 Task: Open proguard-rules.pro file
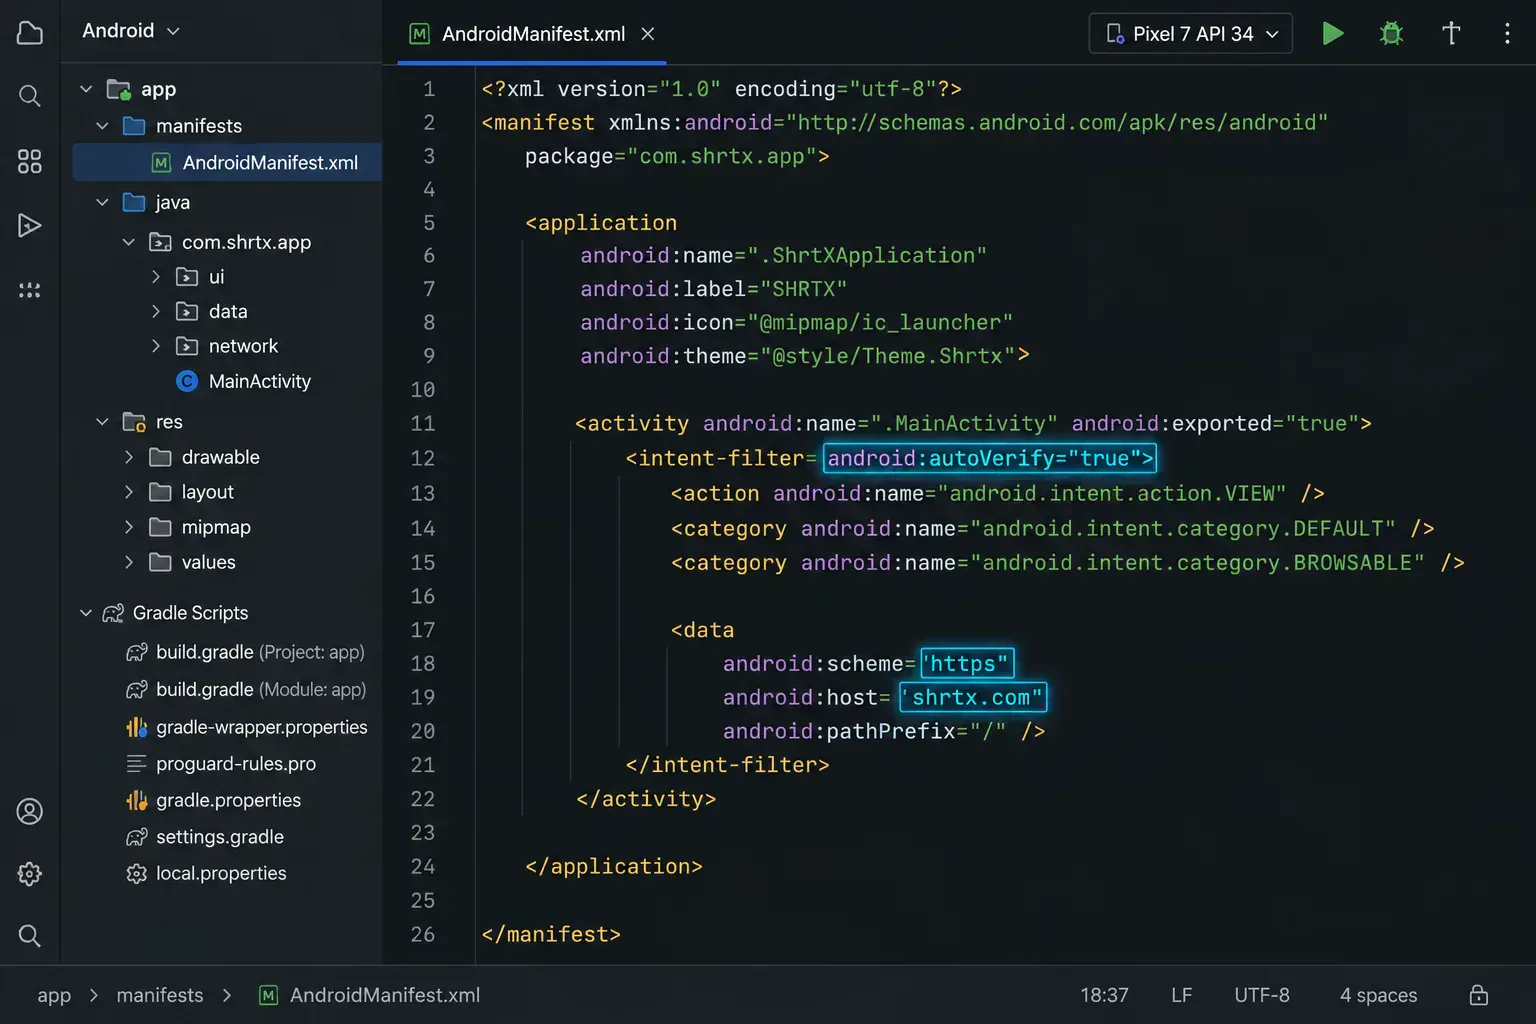221,764
